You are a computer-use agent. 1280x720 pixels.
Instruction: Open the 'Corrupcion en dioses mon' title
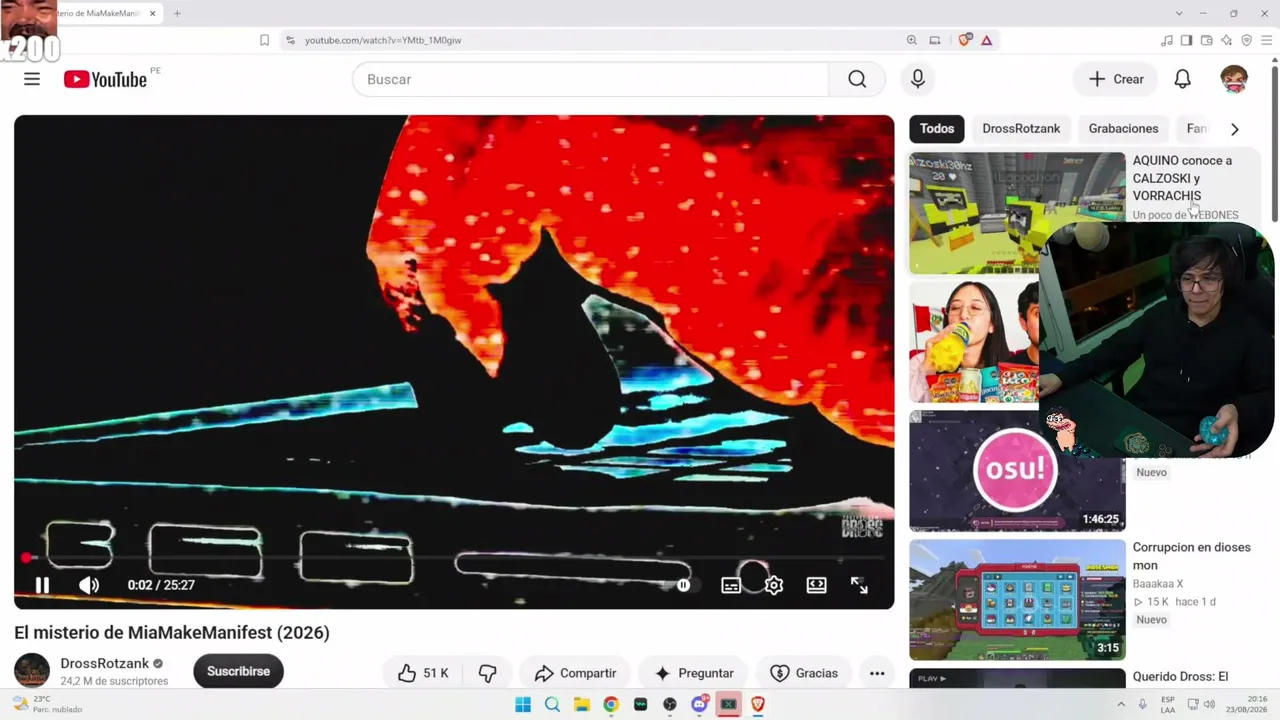tap(1191, 556)
